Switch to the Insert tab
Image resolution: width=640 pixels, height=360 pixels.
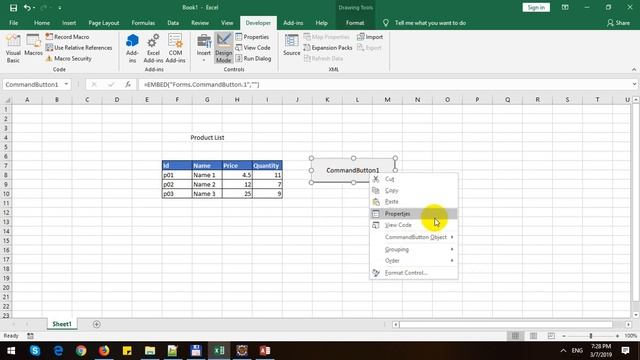69,23
